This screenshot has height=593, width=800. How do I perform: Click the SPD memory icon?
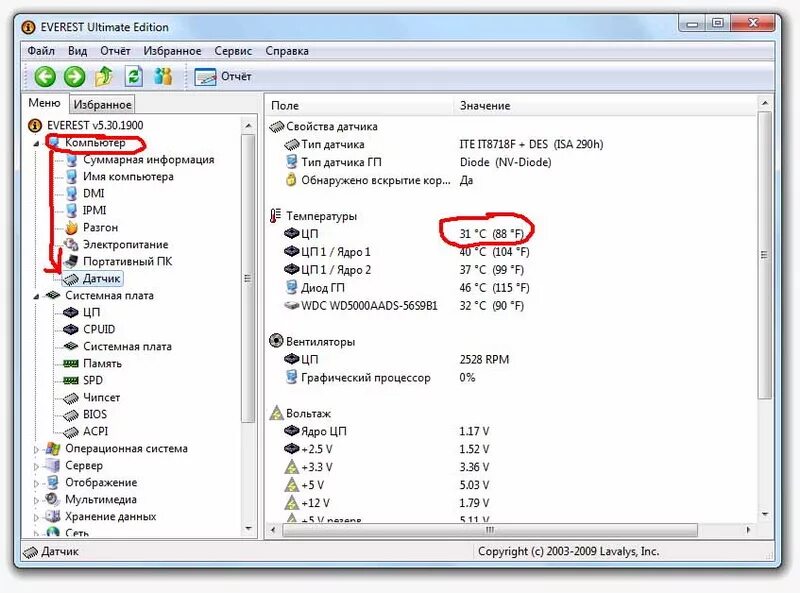pos(70,380)
